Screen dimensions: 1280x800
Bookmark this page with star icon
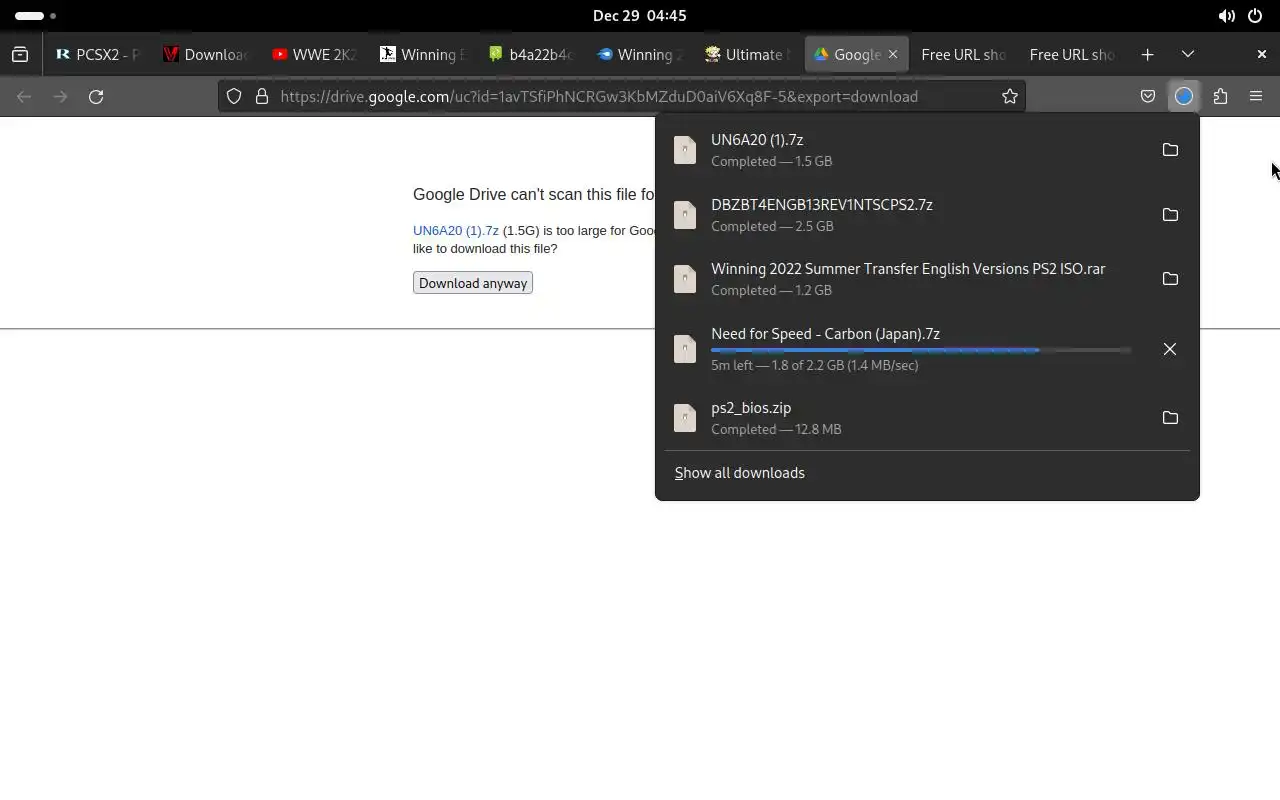[x=1010, y=96]
